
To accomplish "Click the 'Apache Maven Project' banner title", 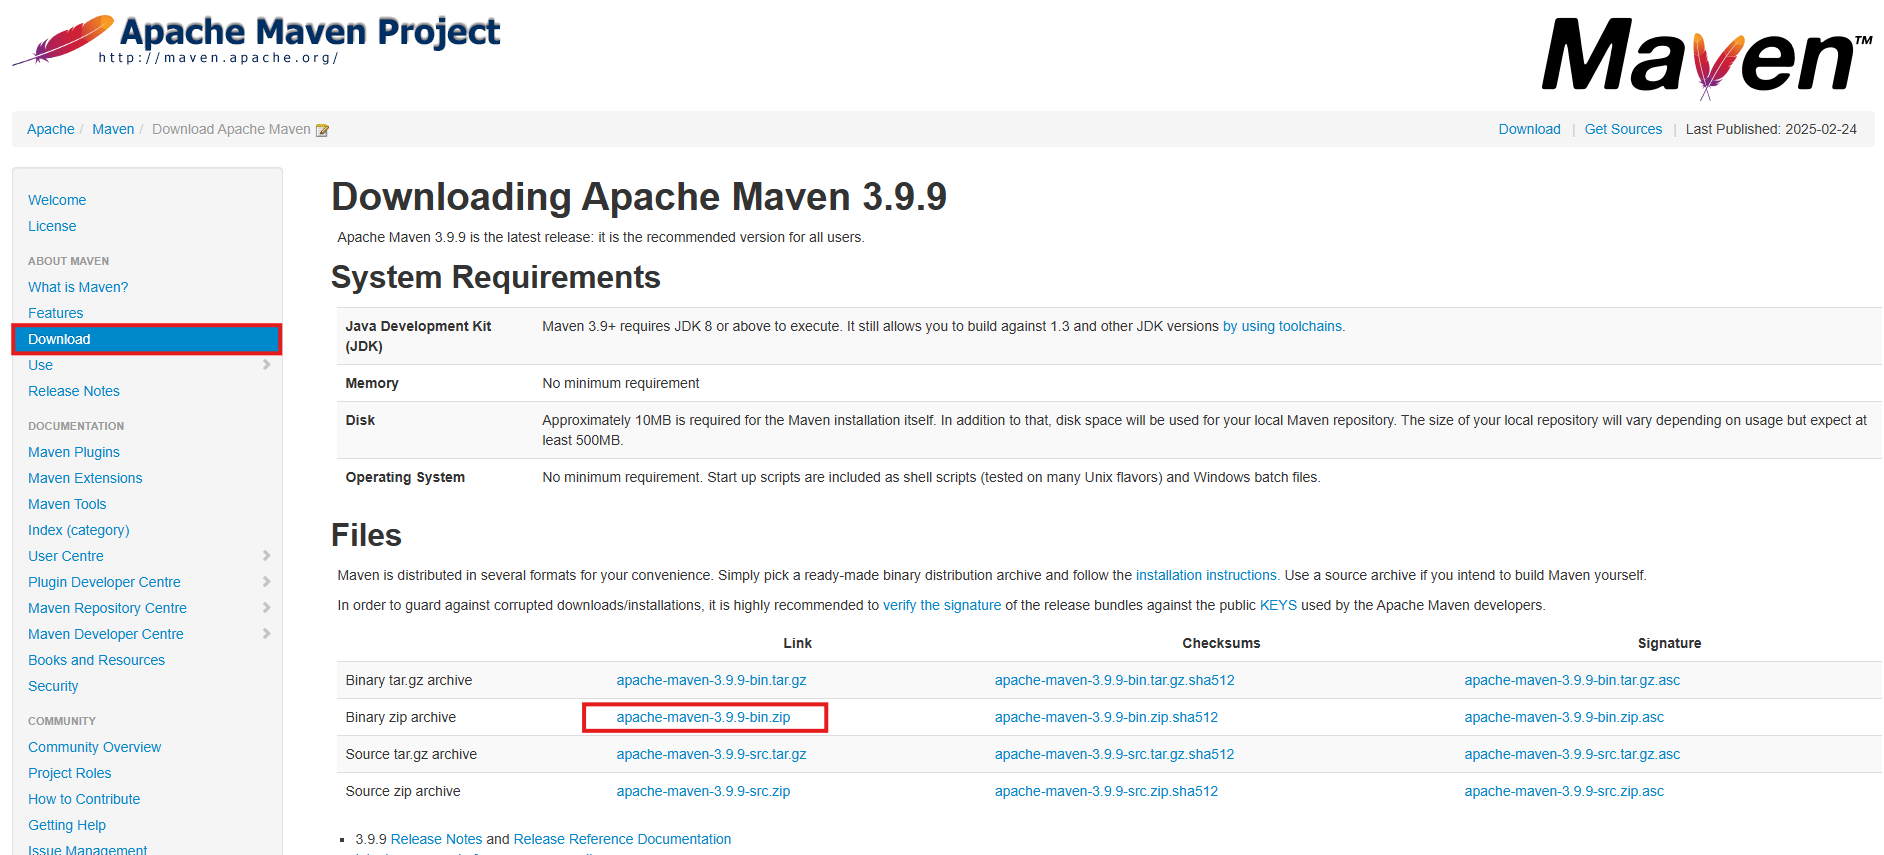I will tap(310, 32).
